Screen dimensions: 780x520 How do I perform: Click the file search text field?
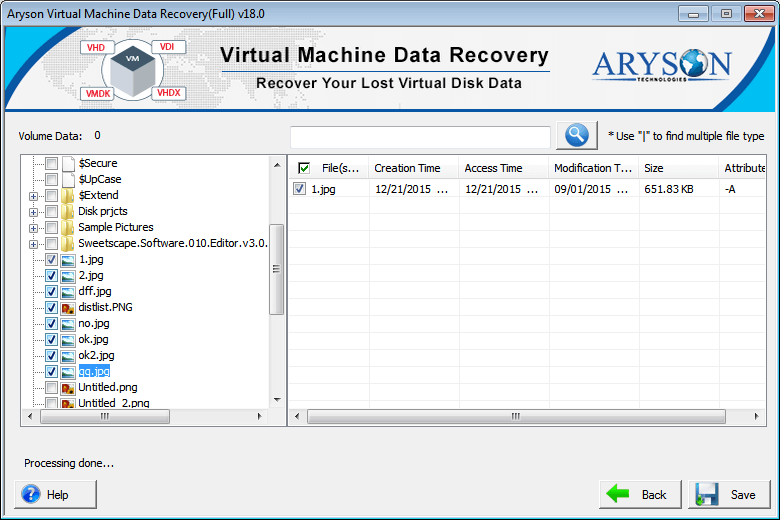(x=420, y=136)
